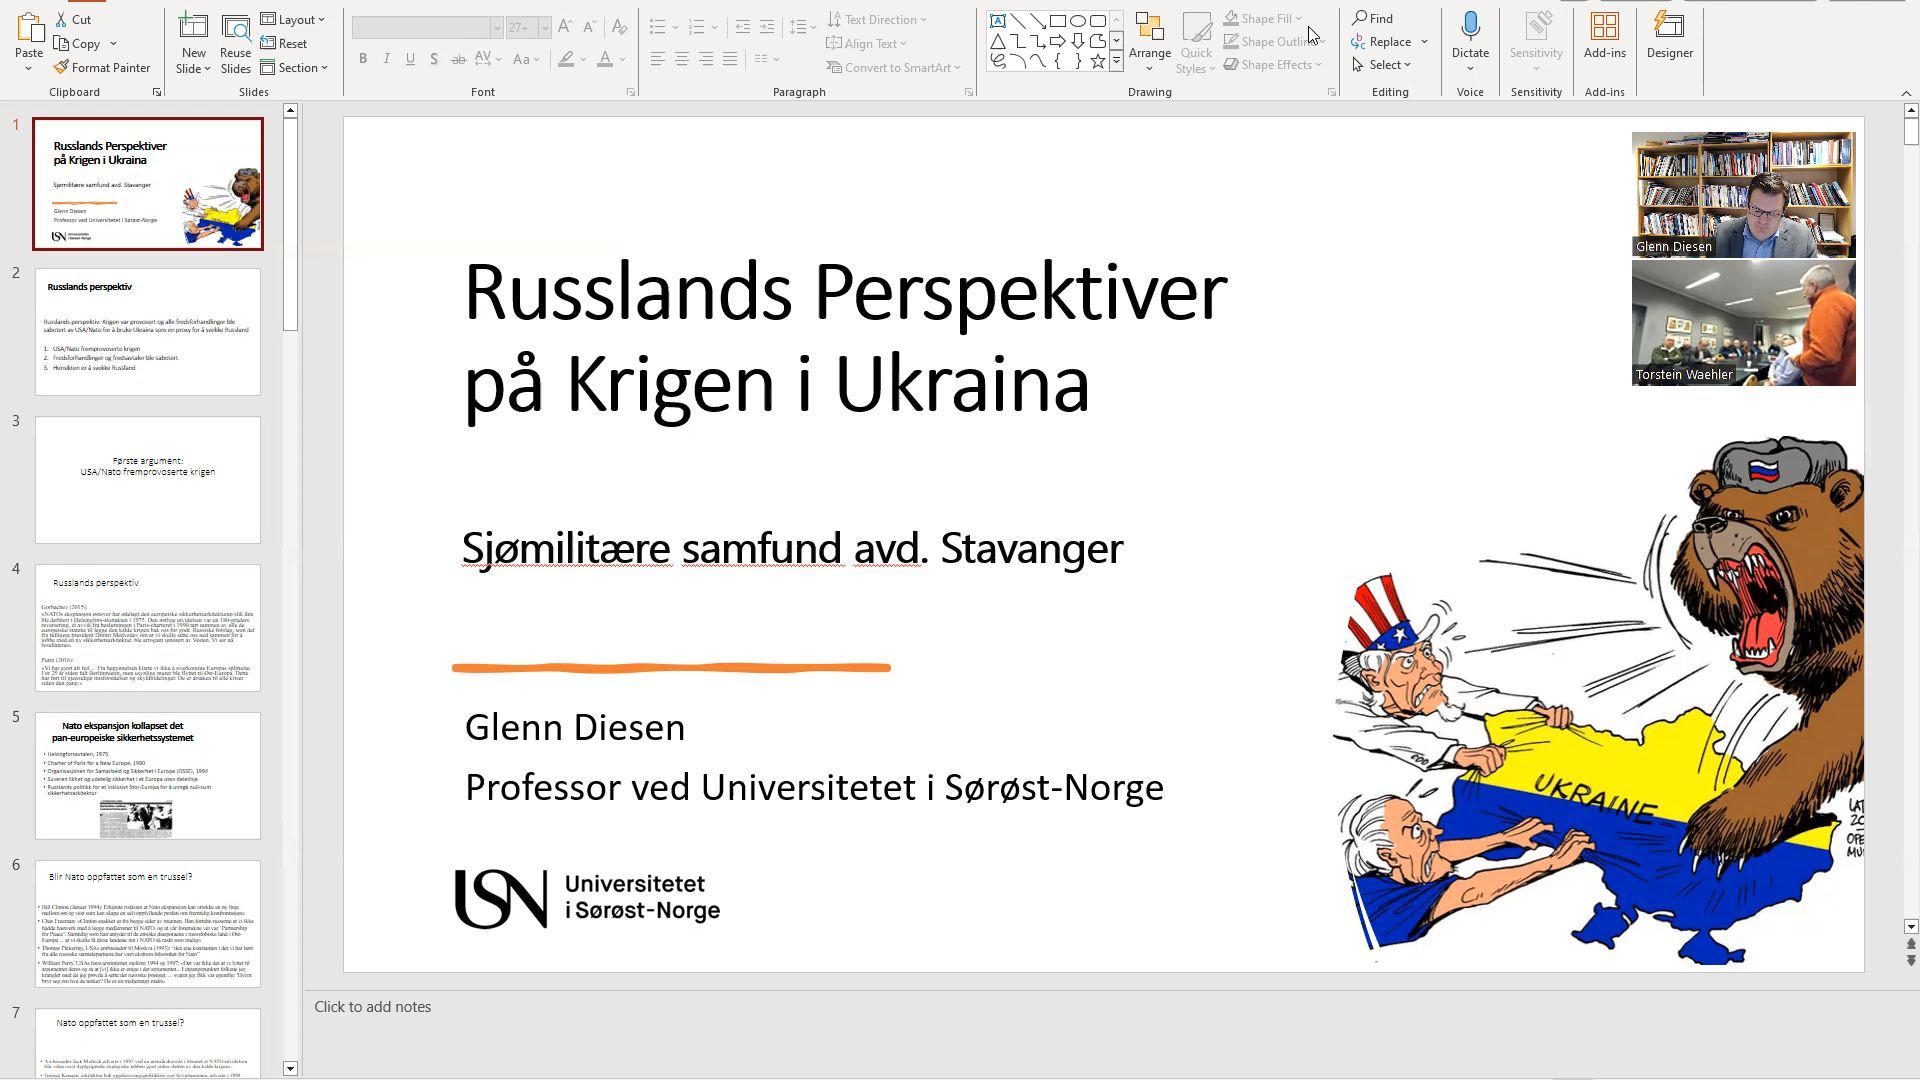Decrease font size with the smaller A icon

click(x=589, y=27)
